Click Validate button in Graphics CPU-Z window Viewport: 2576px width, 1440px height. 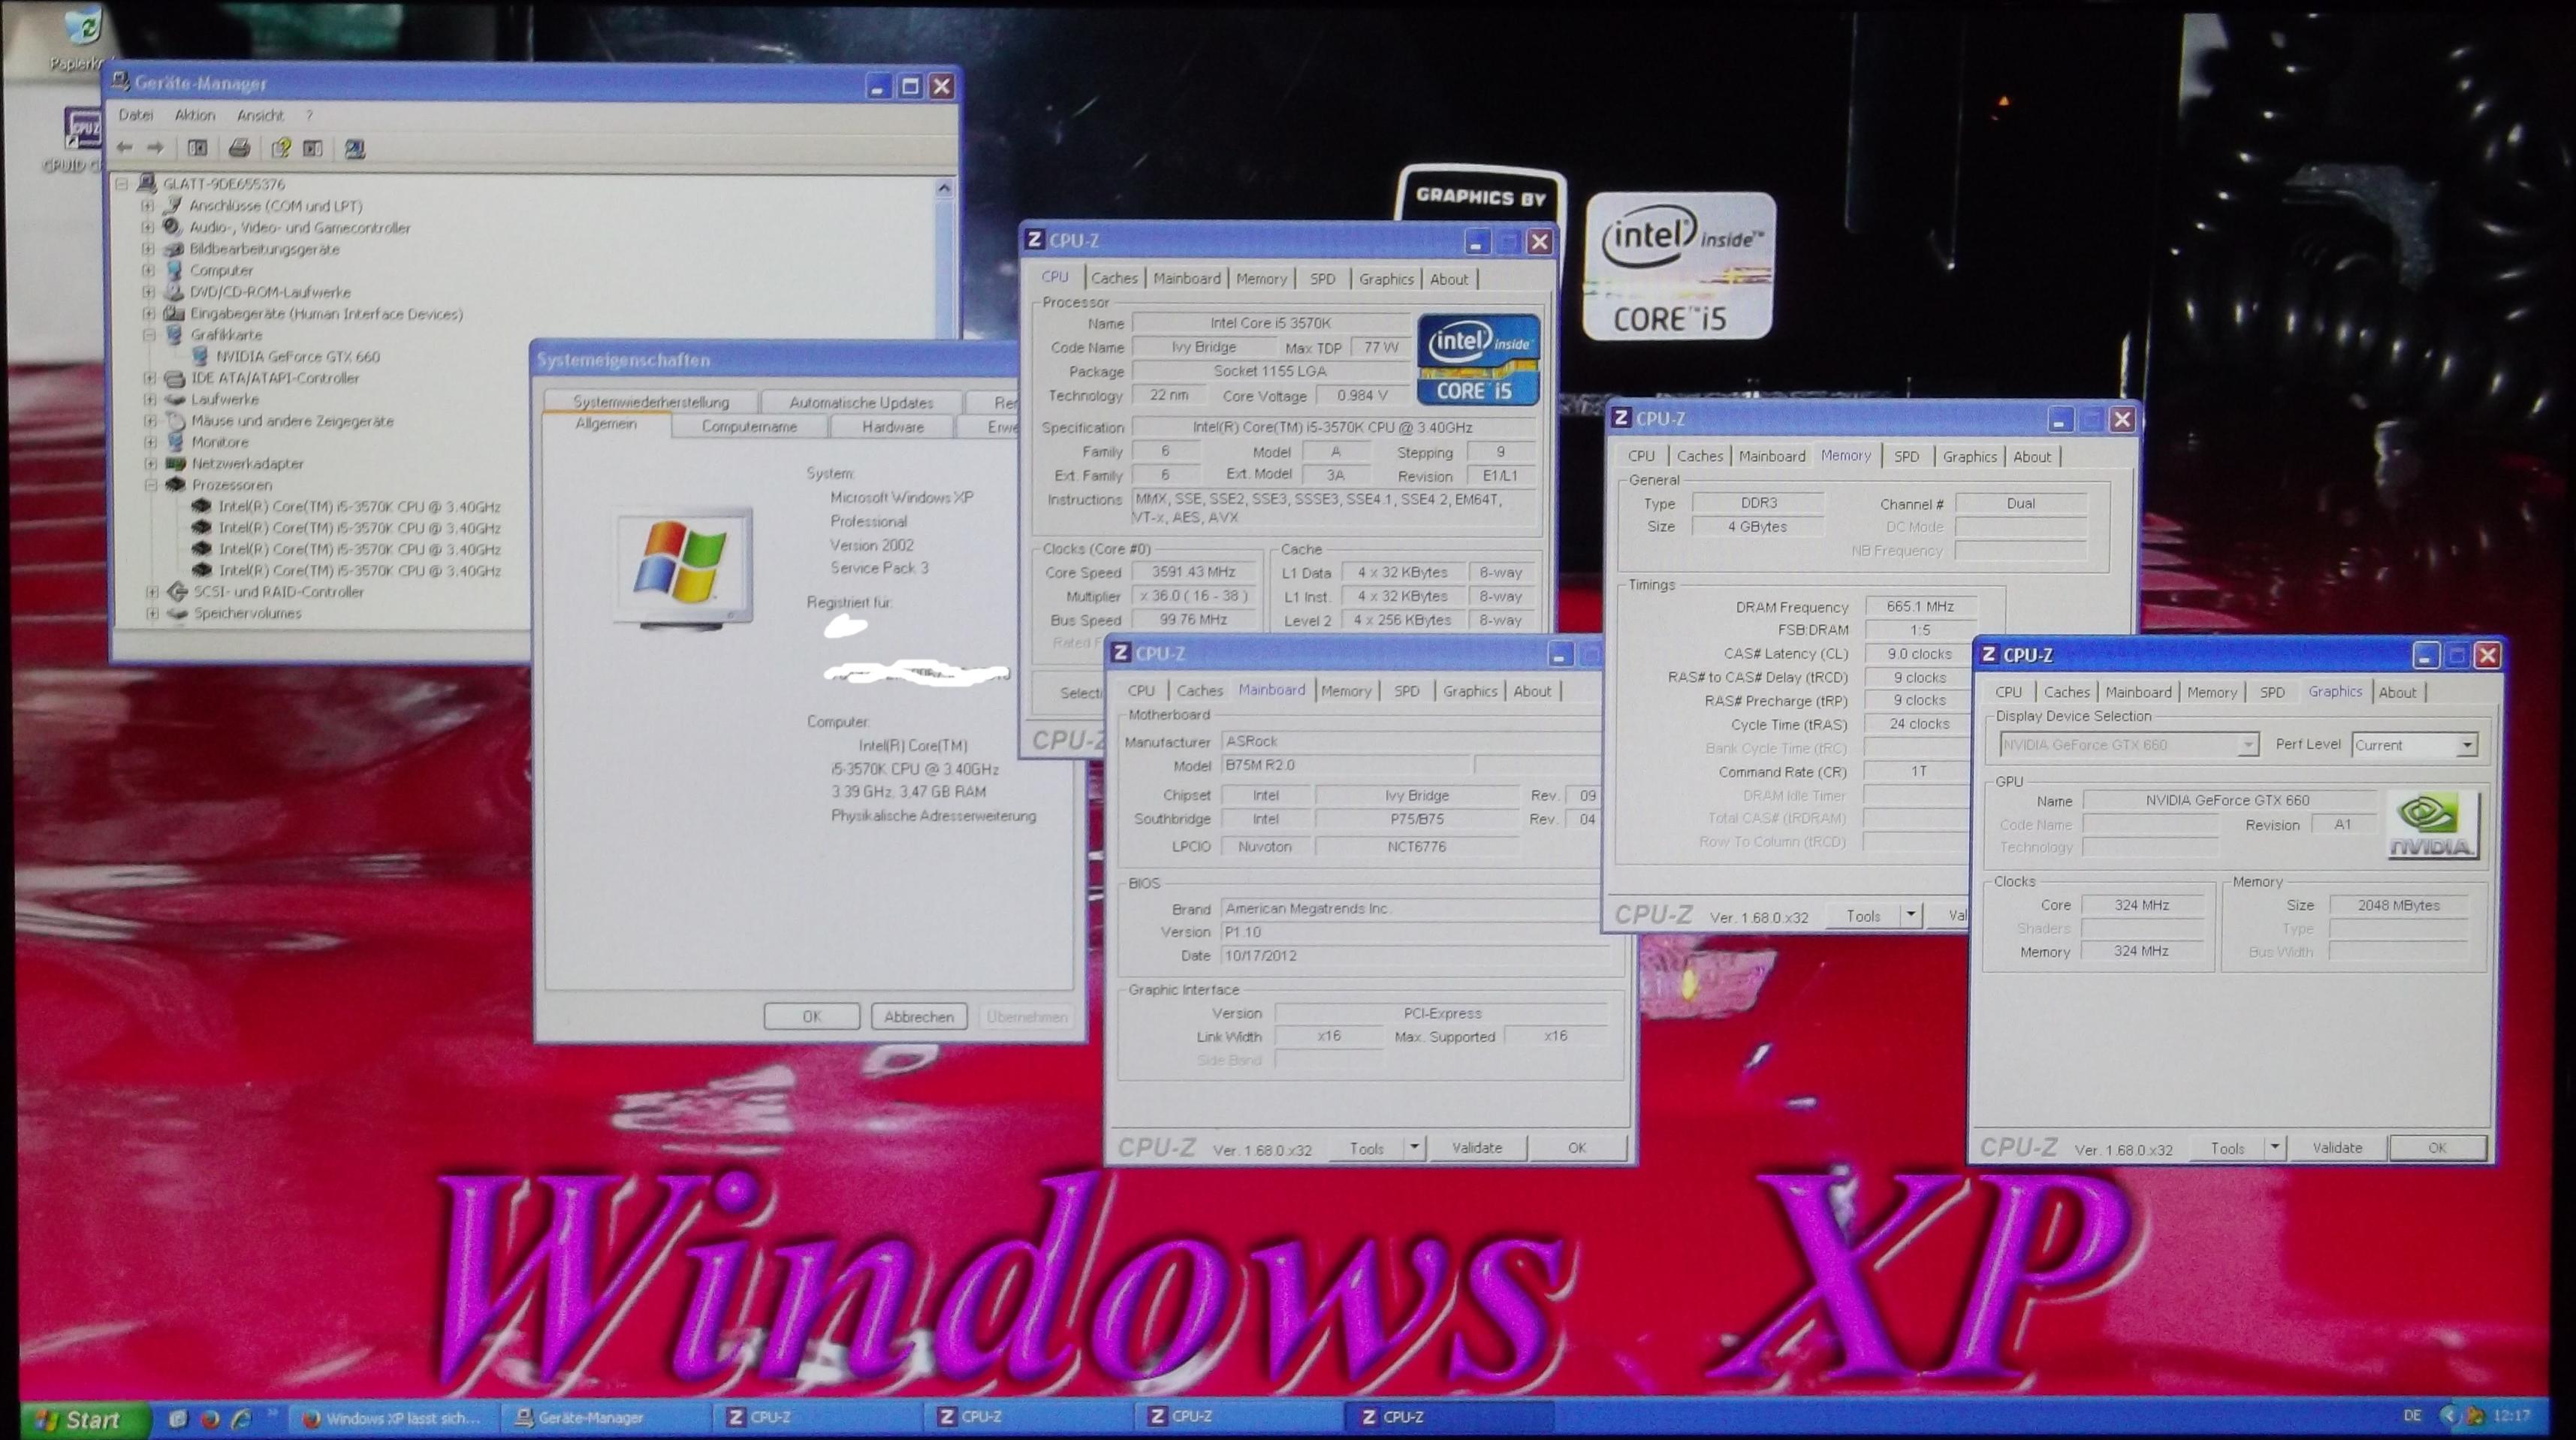(x=2337, y=1148)
